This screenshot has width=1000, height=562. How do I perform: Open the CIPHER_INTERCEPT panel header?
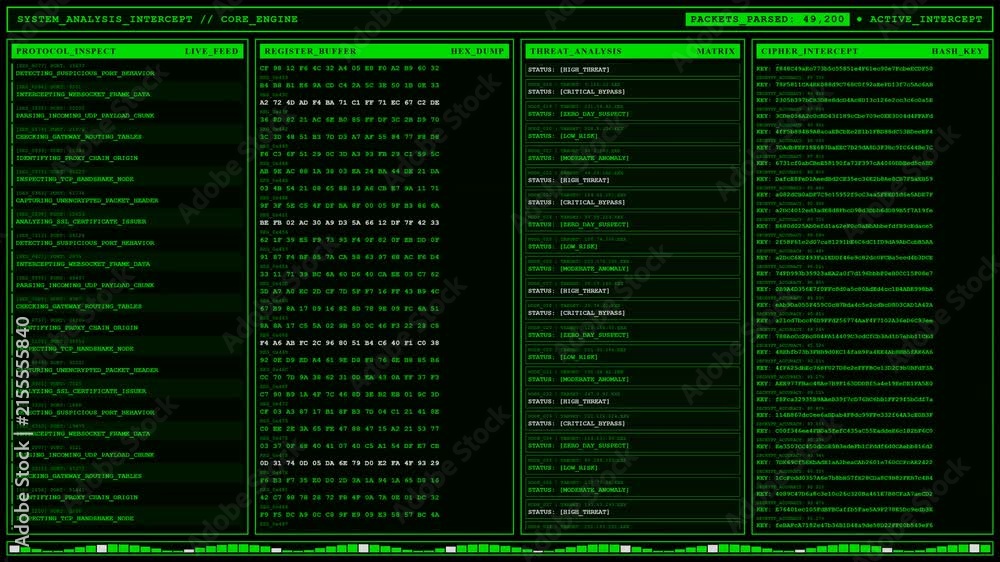coord(872,51)
